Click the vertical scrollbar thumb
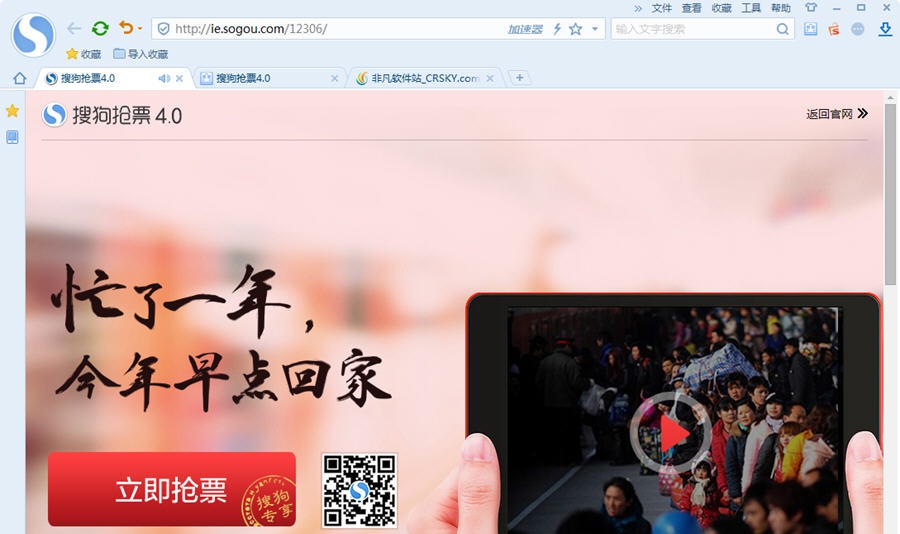The height and width of the screenshot is (534, 900). (x=890, y=194)
